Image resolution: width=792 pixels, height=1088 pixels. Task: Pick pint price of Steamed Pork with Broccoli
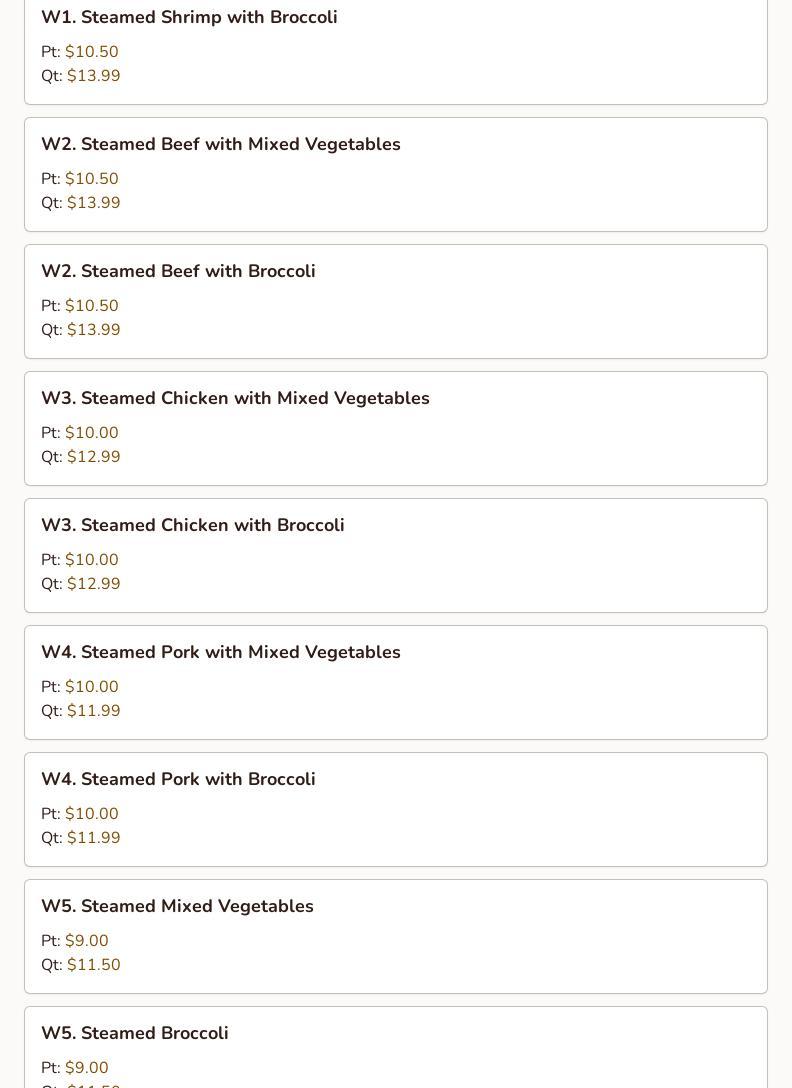click(x=91, y=814)
